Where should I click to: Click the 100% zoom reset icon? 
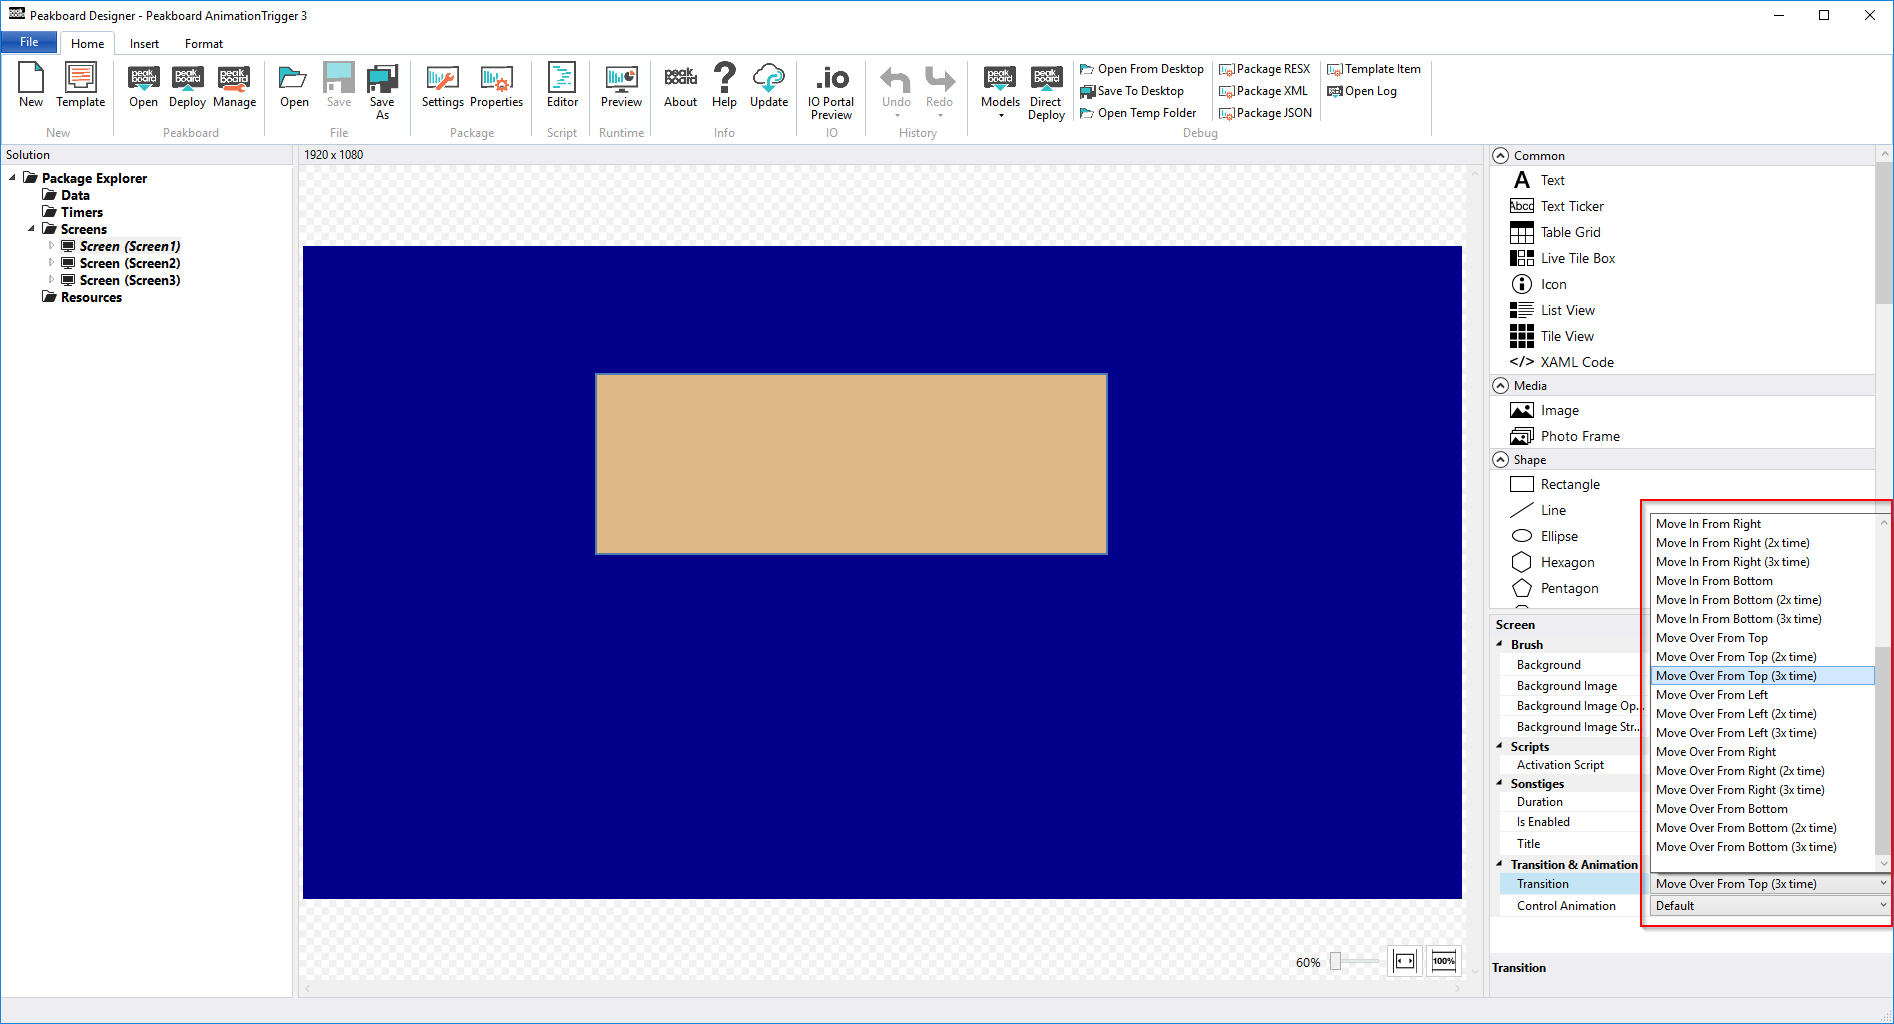pyautogui.click(x=1444, y=961)
